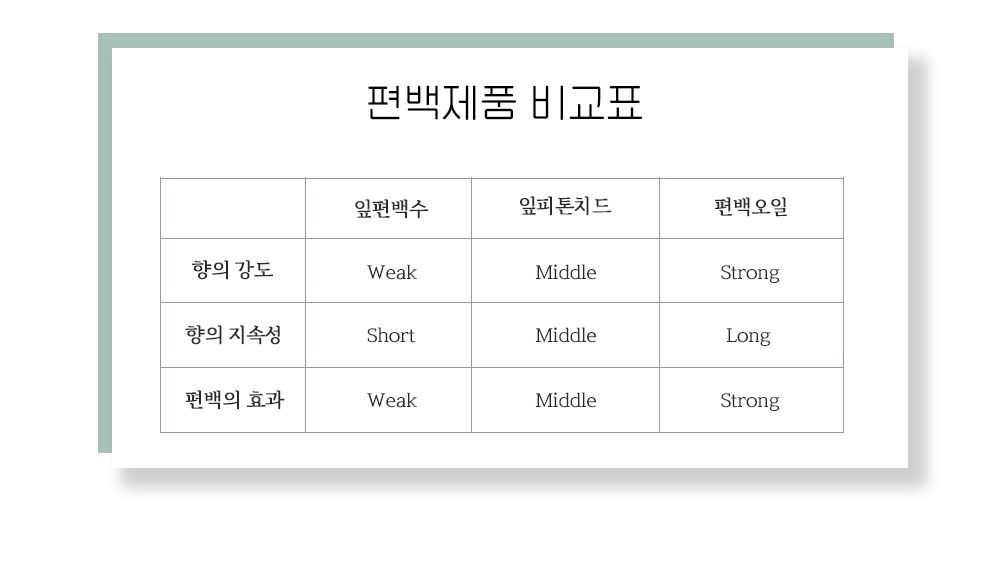This screenshot has width=1000, height=563.
Task: Click Strong cell in 향의 강도 row
Action: pos(751,270)
